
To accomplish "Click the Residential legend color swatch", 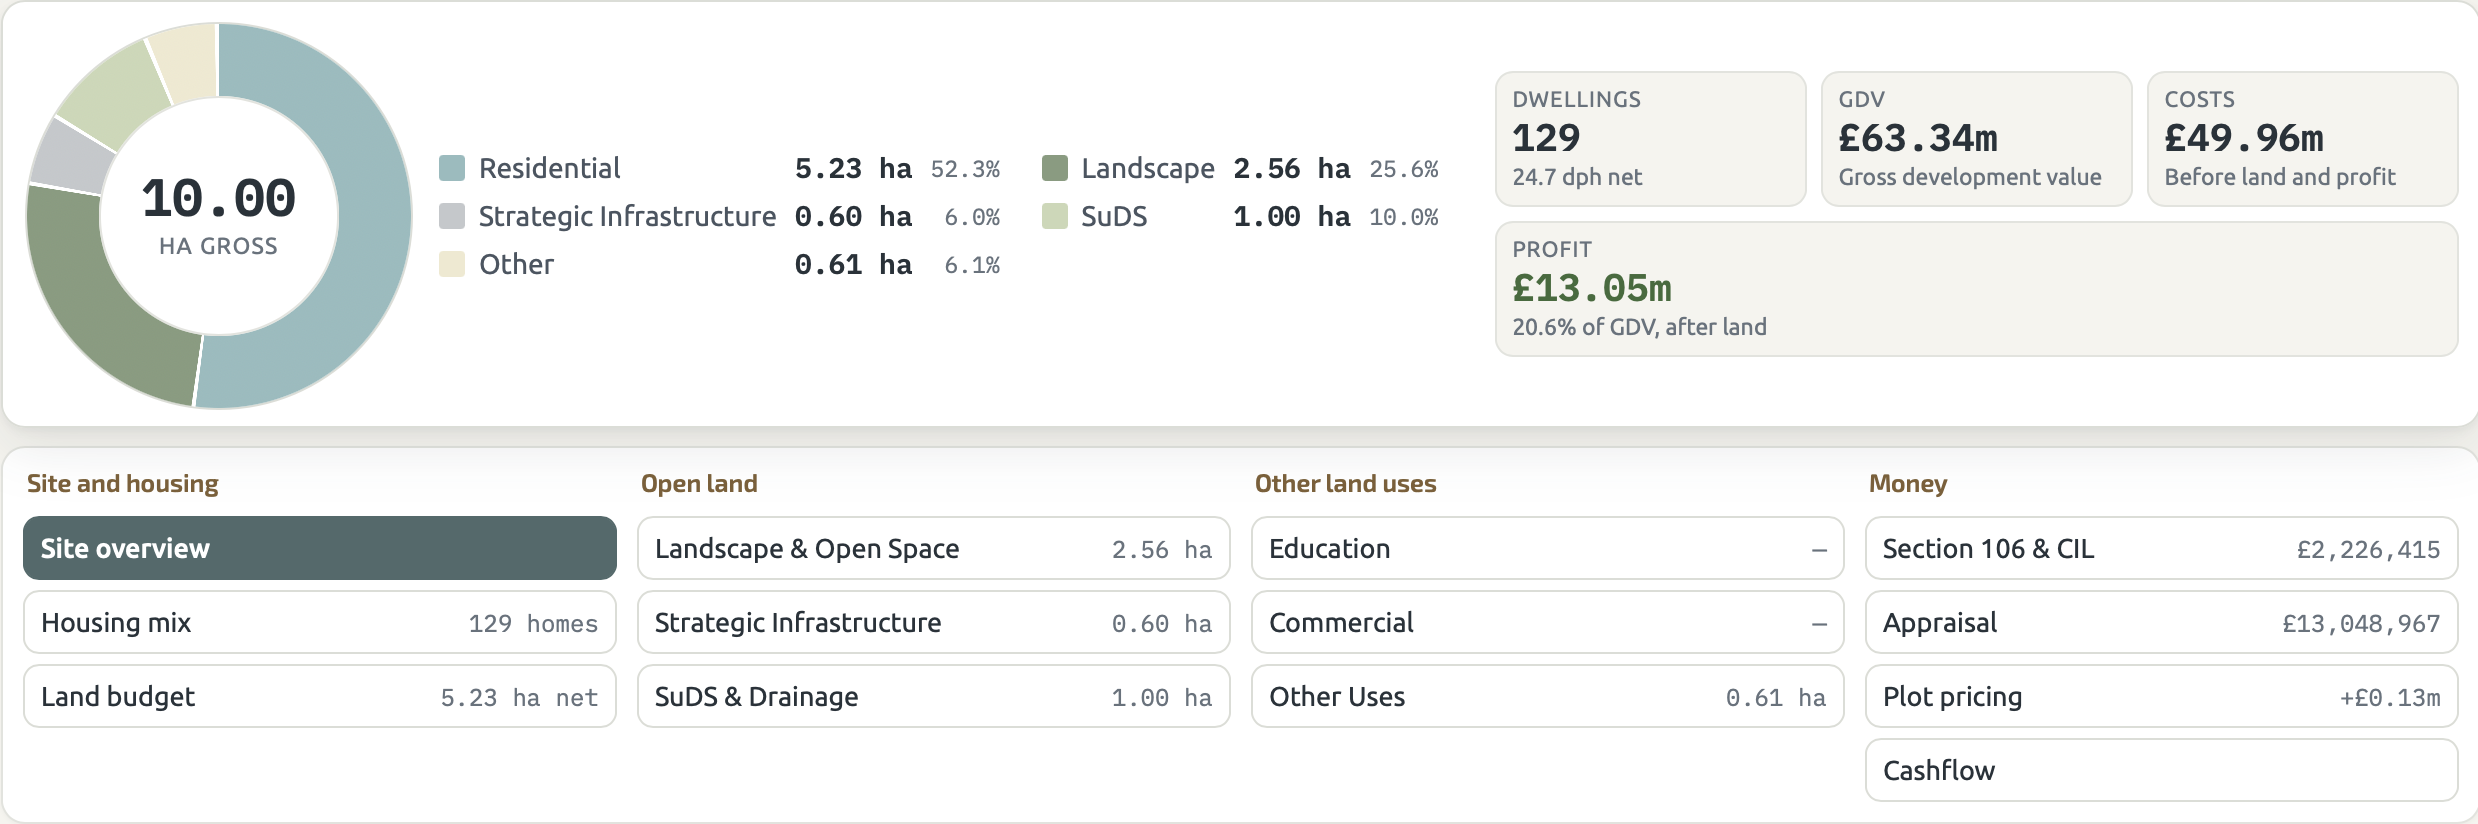I will (x=452, y=168).
